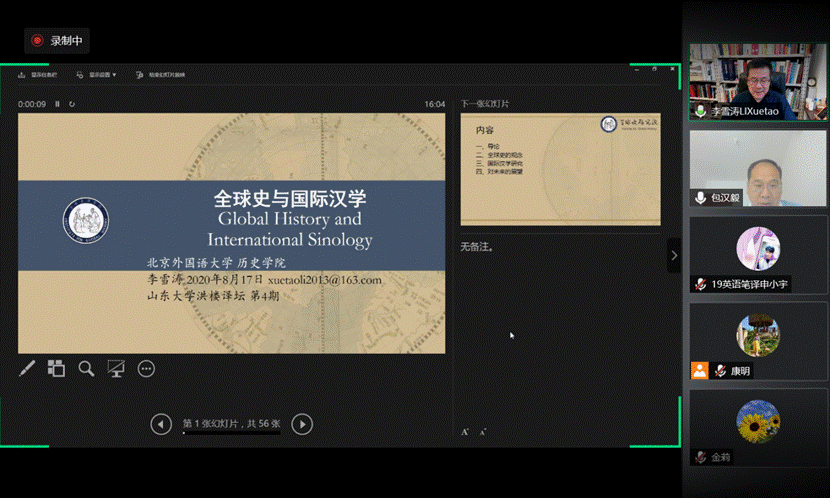Click 显示任务栏 in the presenter toolbar

(x=38, y=74)
